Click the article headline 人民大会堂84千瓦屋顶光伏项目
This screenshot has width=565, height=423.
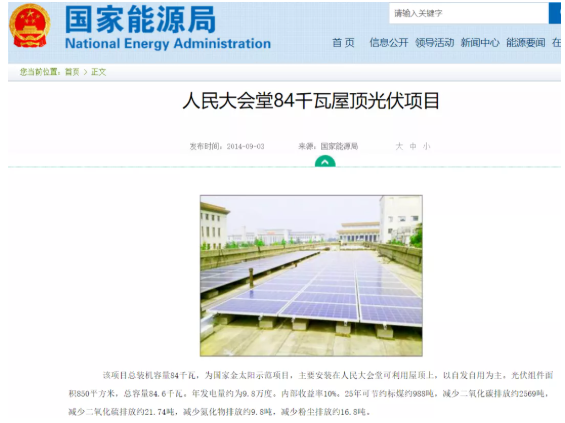(311, 101)
